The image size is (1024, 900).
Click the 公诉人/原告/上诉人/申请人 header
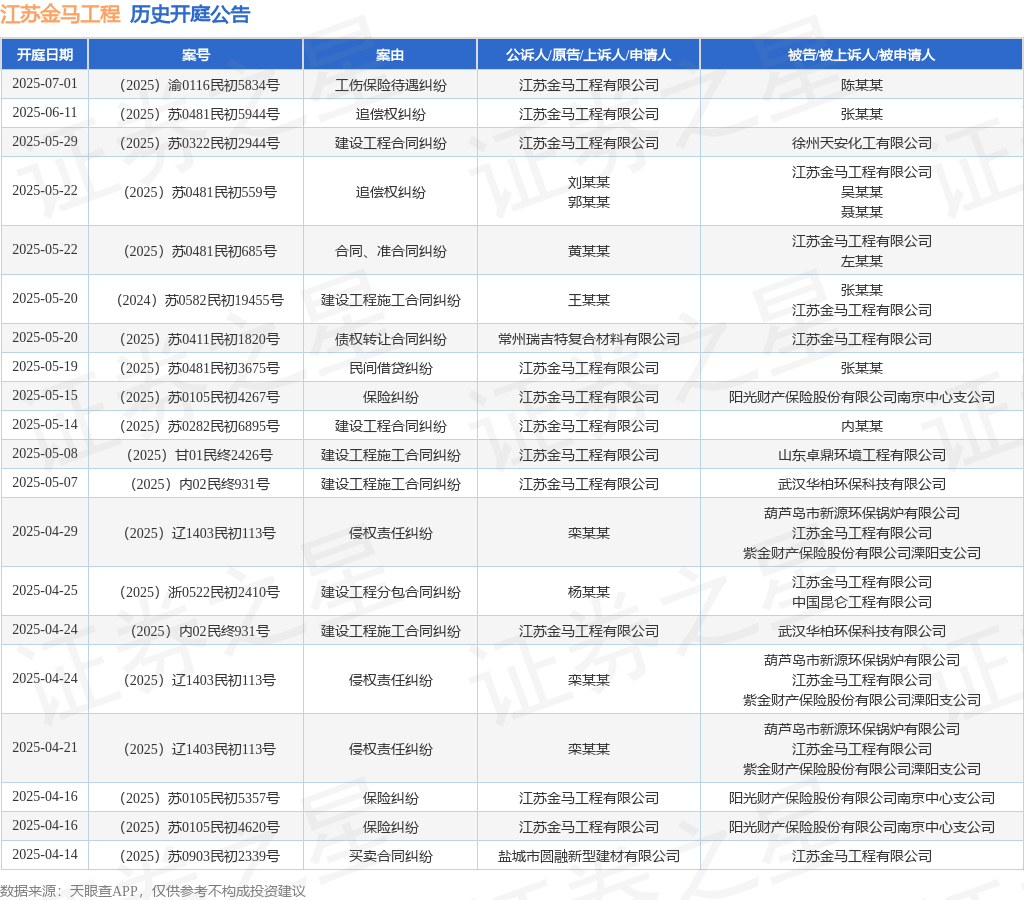588,55
